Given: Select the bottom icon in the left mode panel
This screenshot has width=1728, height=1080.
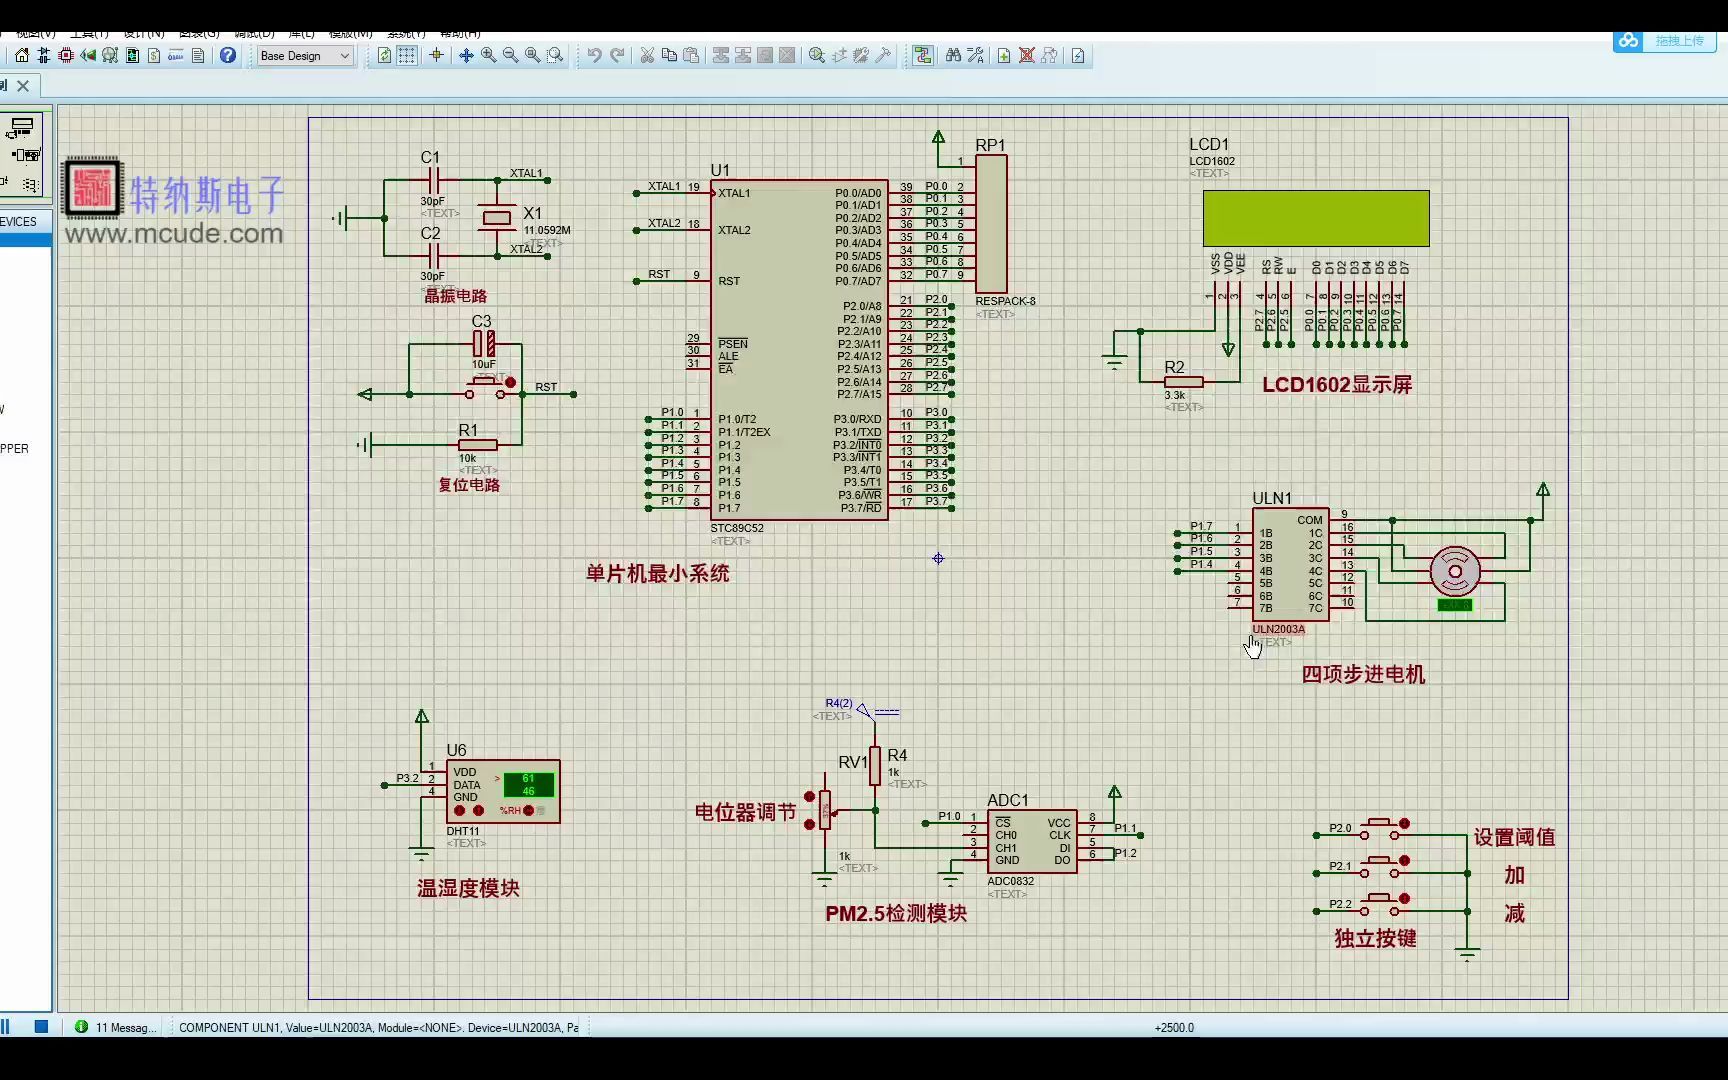Looking at the screenshot, I should pyautogui.click(x=30, y=184).
